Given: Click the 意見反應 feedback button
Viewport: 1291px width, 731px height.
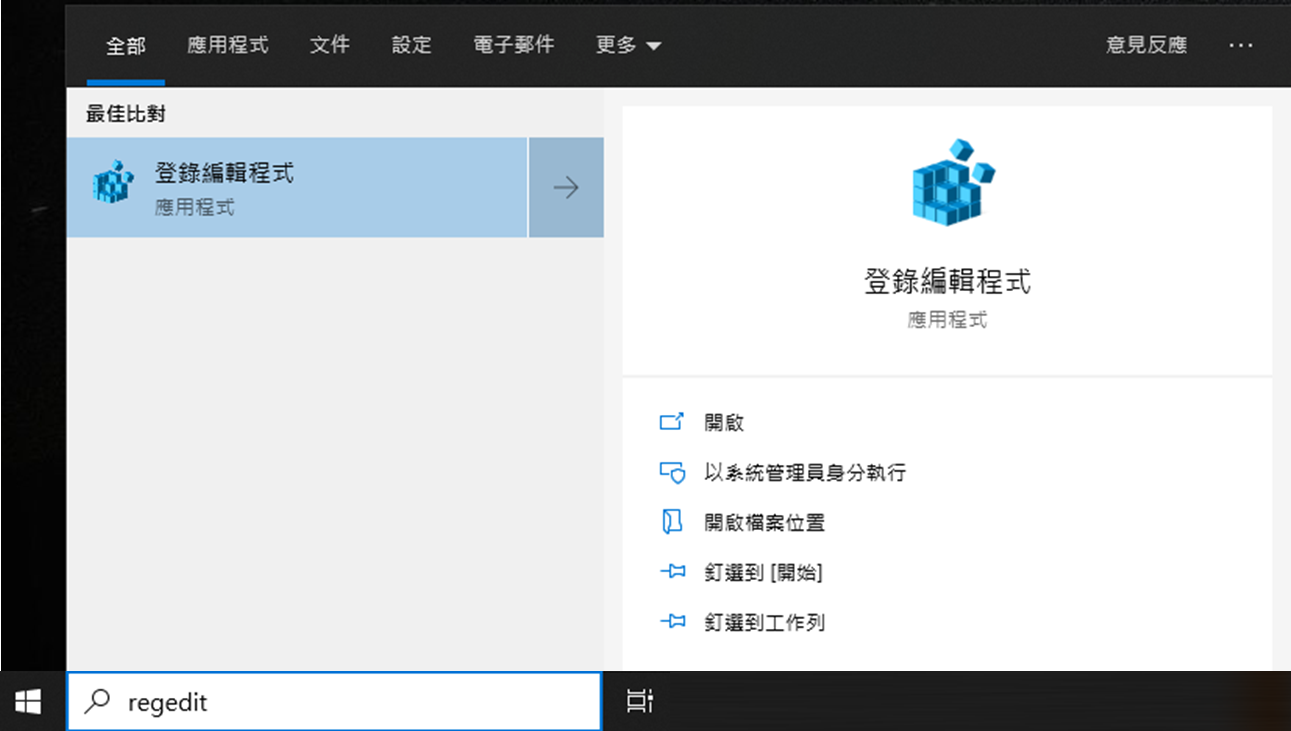Looking at the screenshot, I should point(1146,45).
